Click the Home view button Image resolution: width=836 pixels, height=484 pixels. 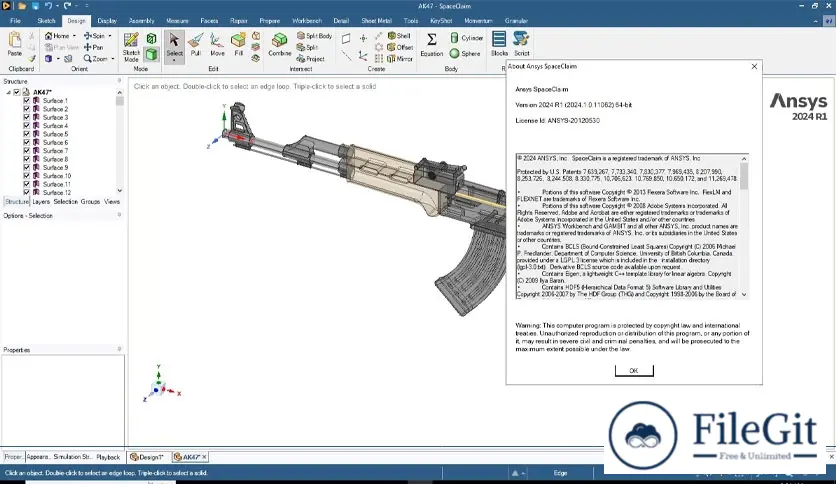pos(58,36)
